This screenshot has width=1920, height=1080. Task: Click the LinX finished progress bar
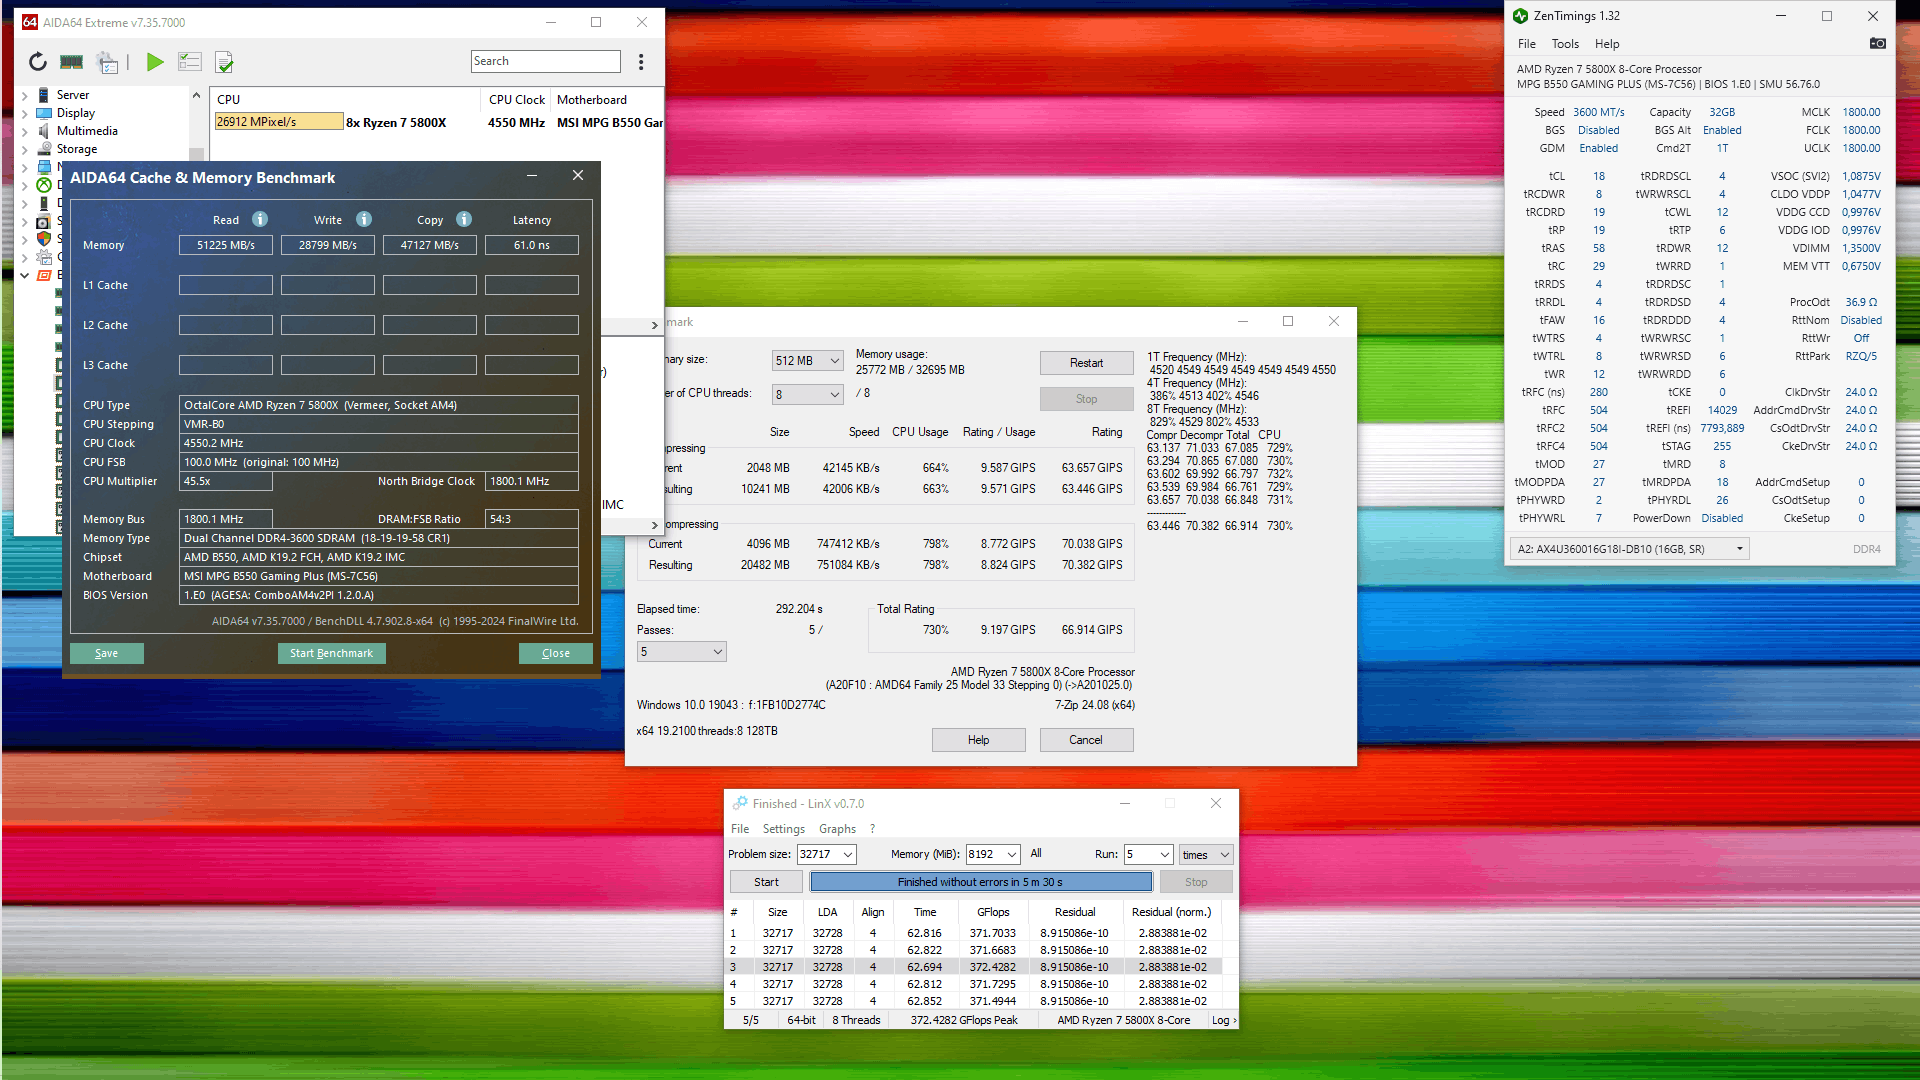980,882
